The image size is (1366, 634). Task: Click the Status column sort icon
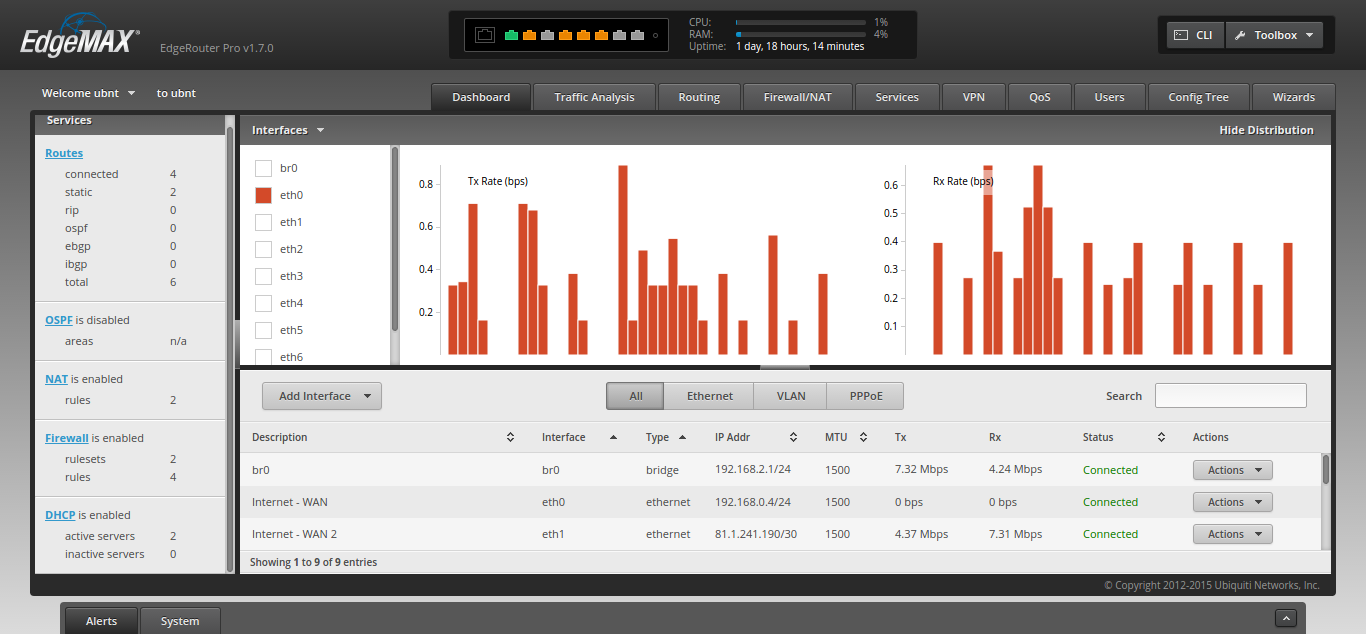(1161, 437)
